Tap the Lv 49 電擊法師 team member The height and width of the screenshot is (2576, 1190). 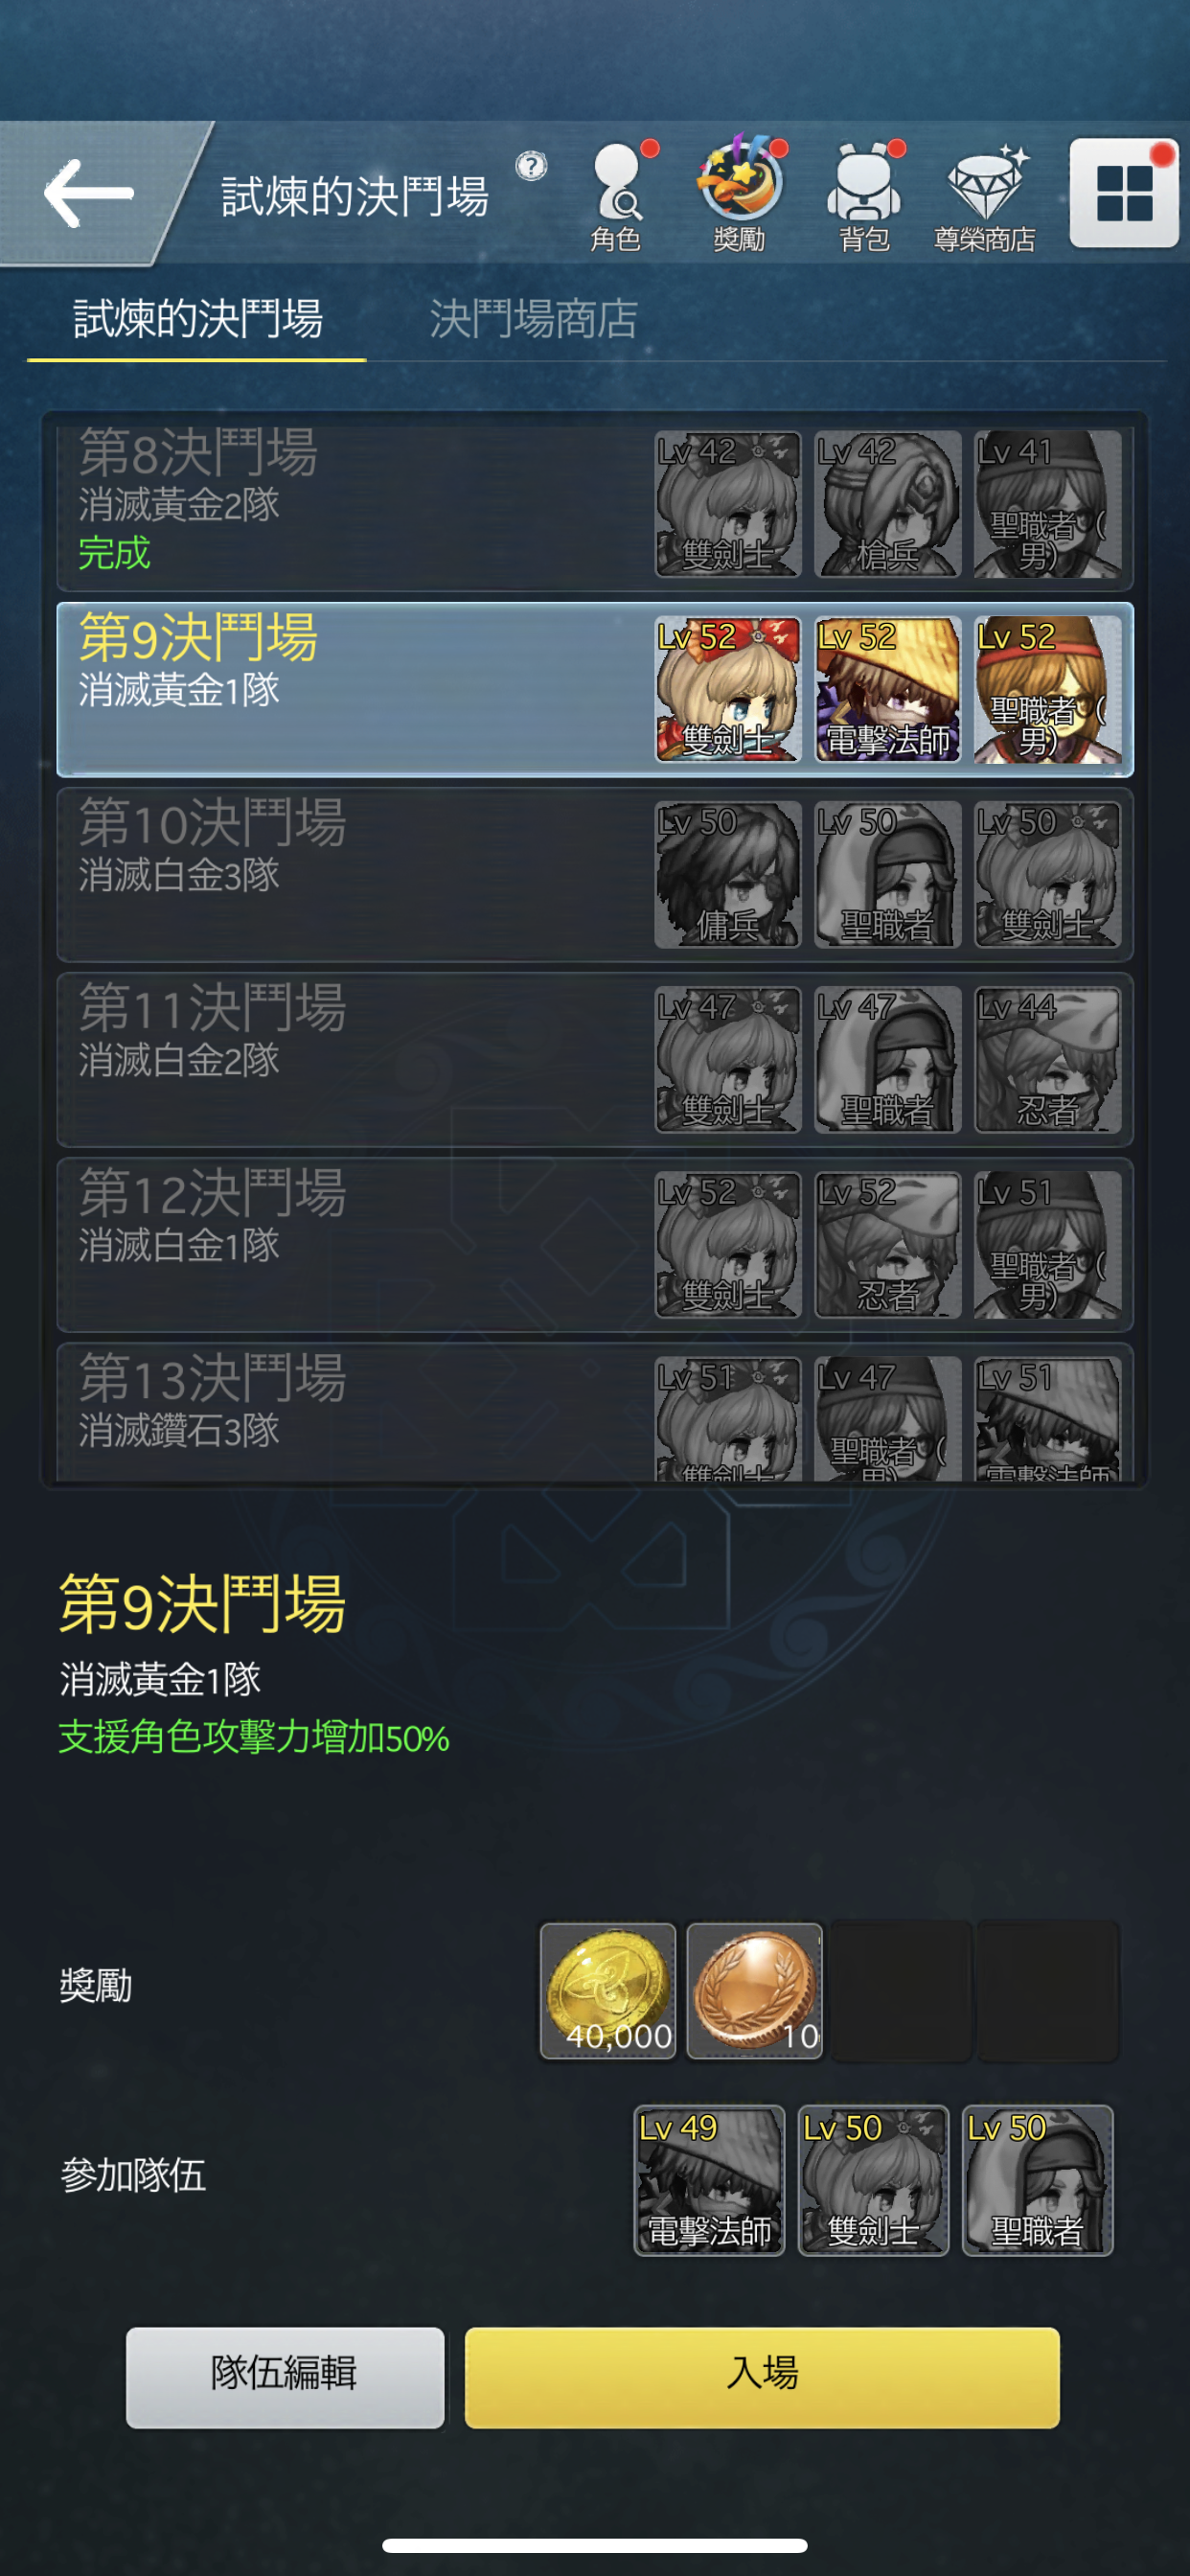(x=709, y=2180)
